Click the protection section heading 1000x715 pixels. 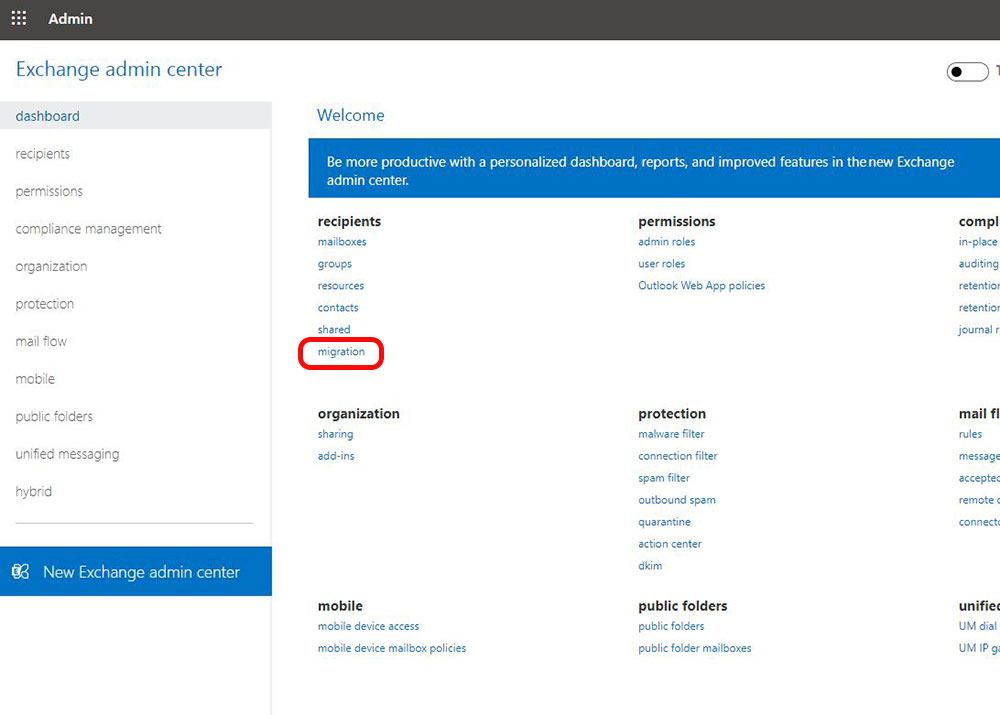click(x=672, y=413)
